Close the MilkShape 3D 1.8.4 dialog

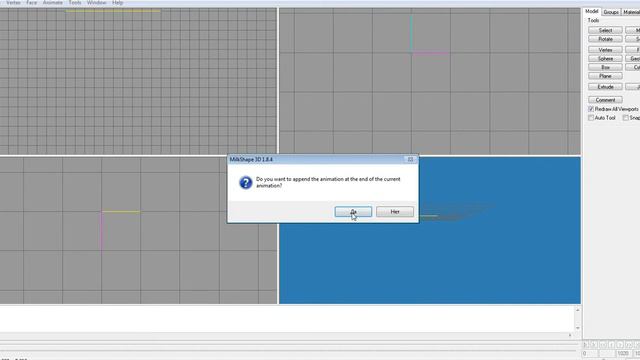411,159
